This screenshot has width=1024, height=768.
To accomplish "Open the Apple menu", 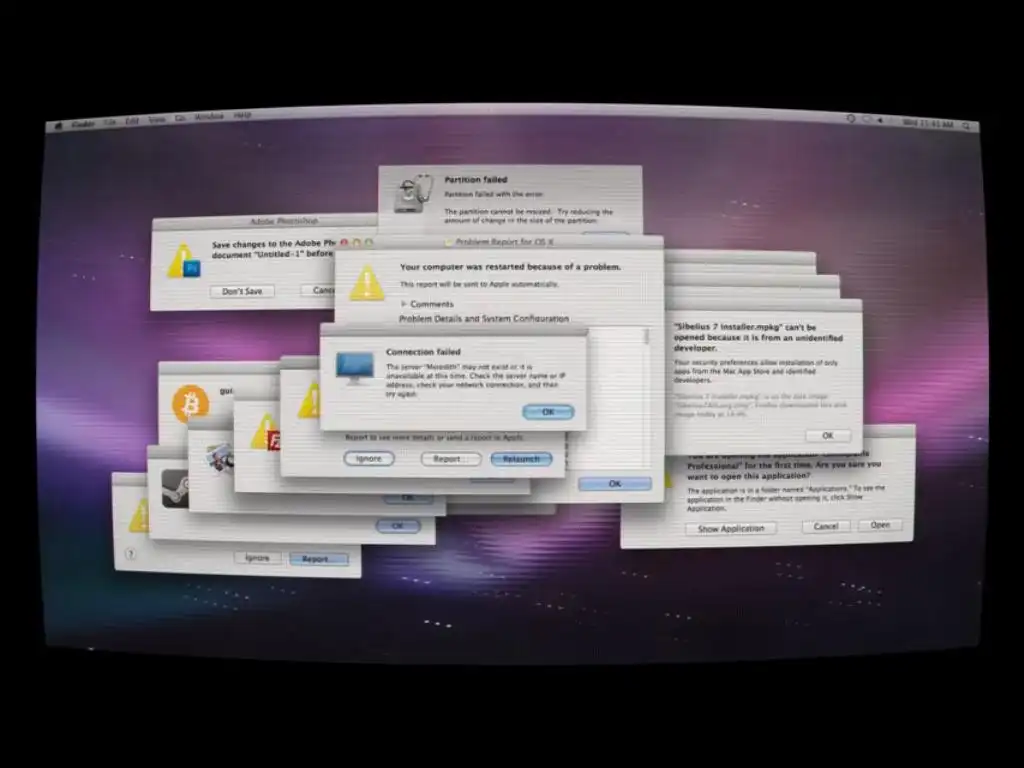I will point(58,125).
